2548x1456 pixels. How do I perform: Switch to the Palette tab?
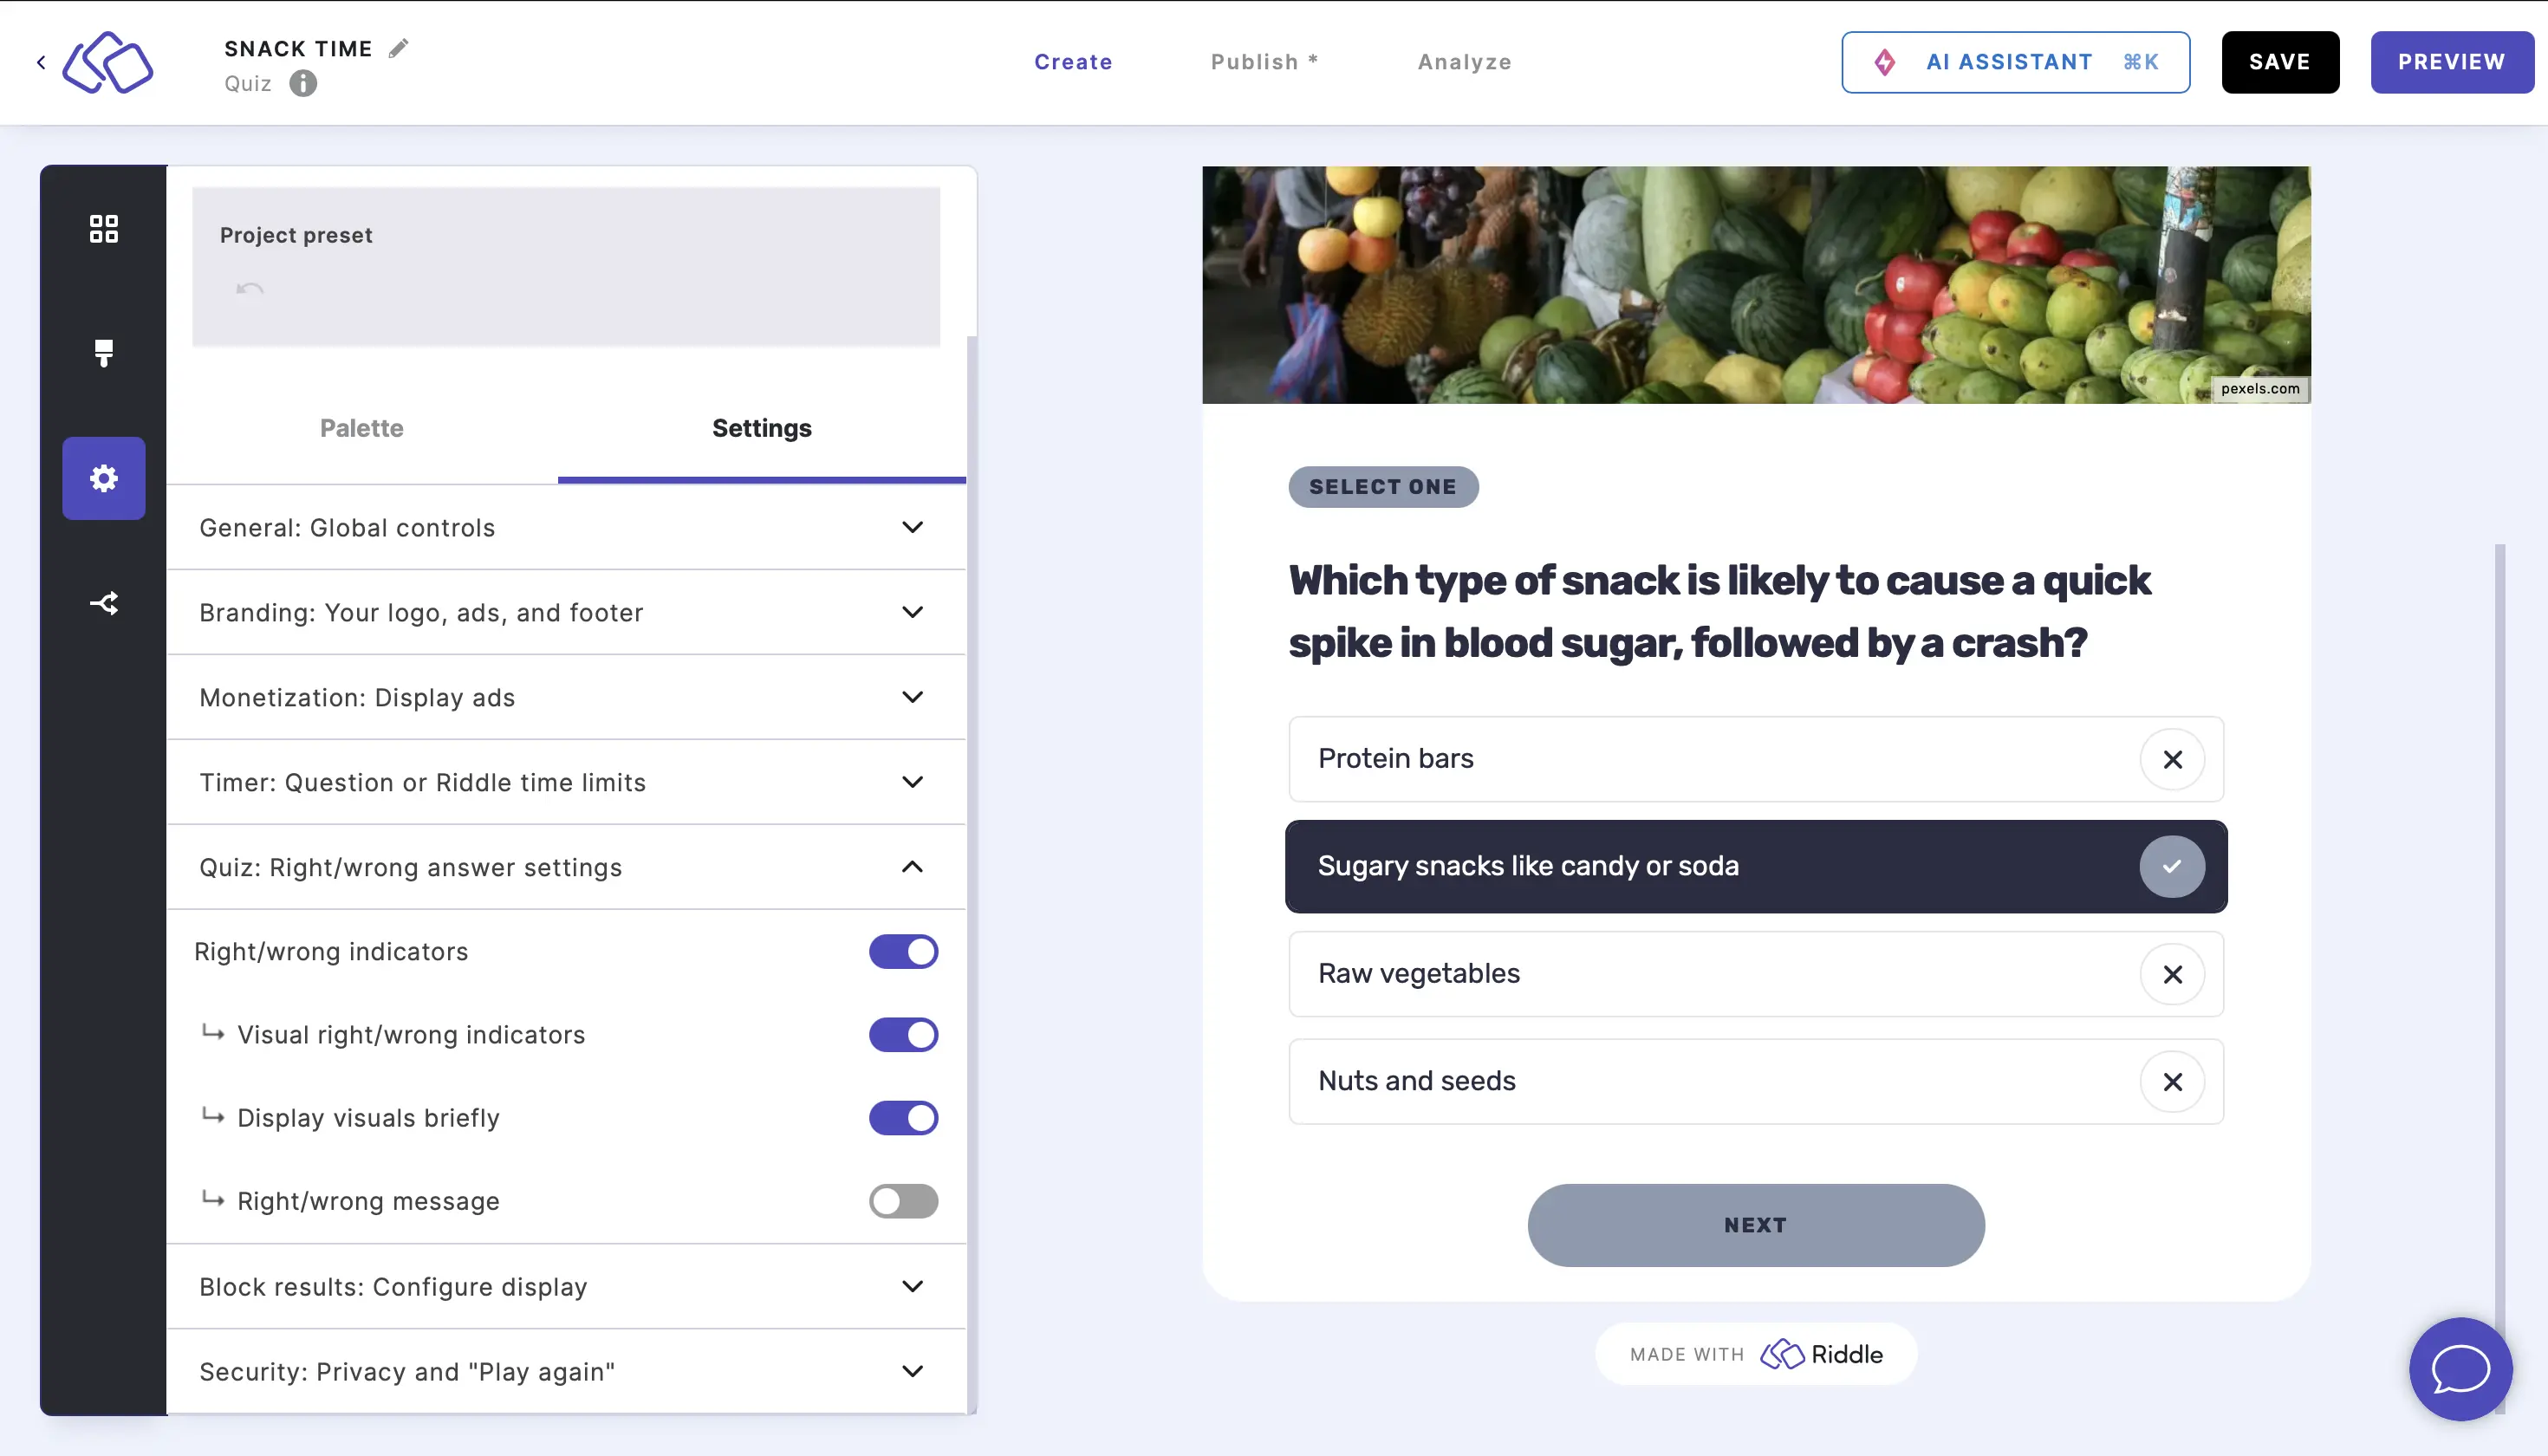click(361, 427)
